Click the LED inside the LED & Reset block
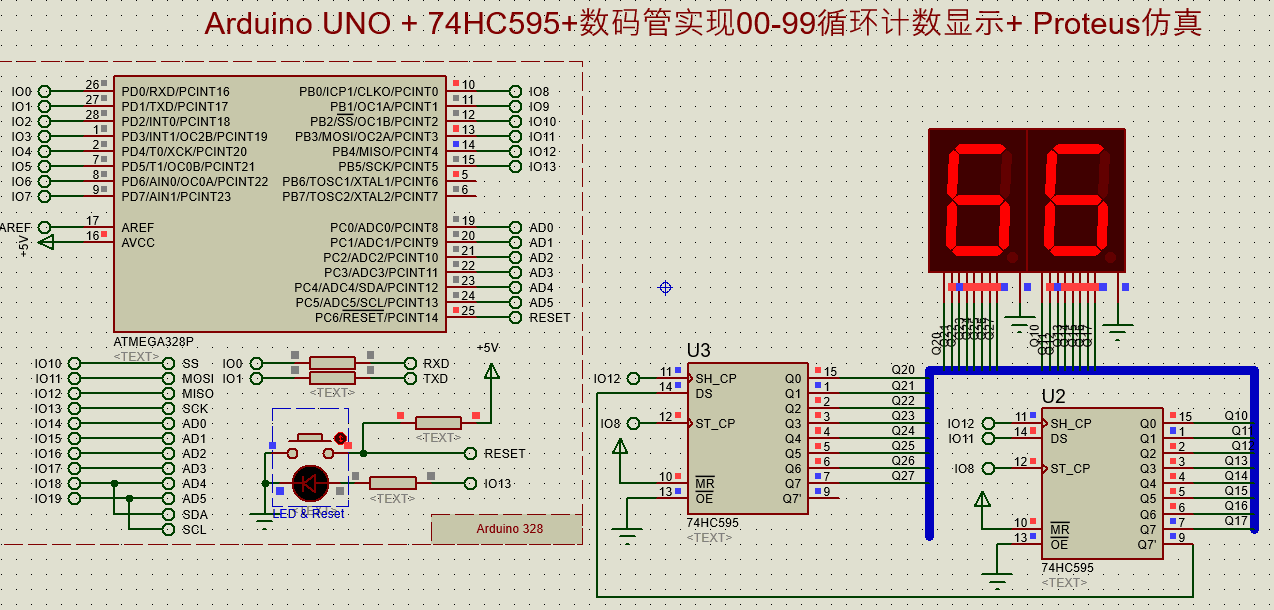The height and width of the screenshot is (610, 1274). (x=310, y=483)
